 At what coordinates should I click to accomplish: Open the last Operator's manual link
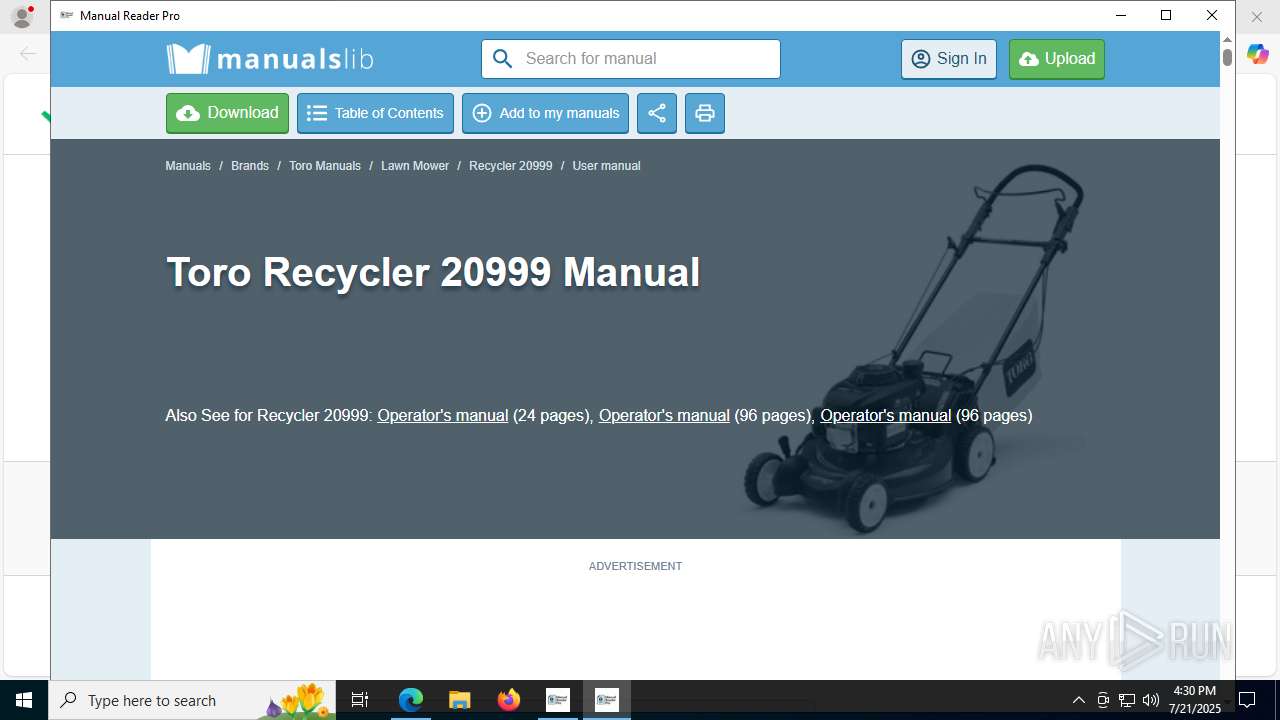click(x=886, y=415)
